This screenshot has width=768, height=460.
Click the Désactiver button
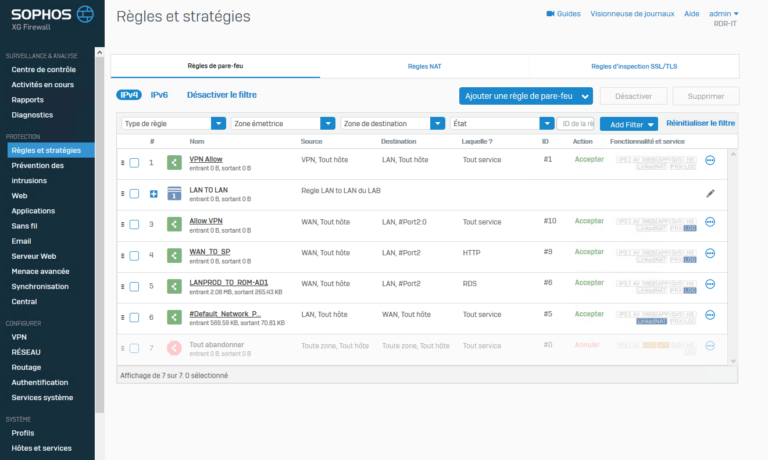click(x=633, y=97)
